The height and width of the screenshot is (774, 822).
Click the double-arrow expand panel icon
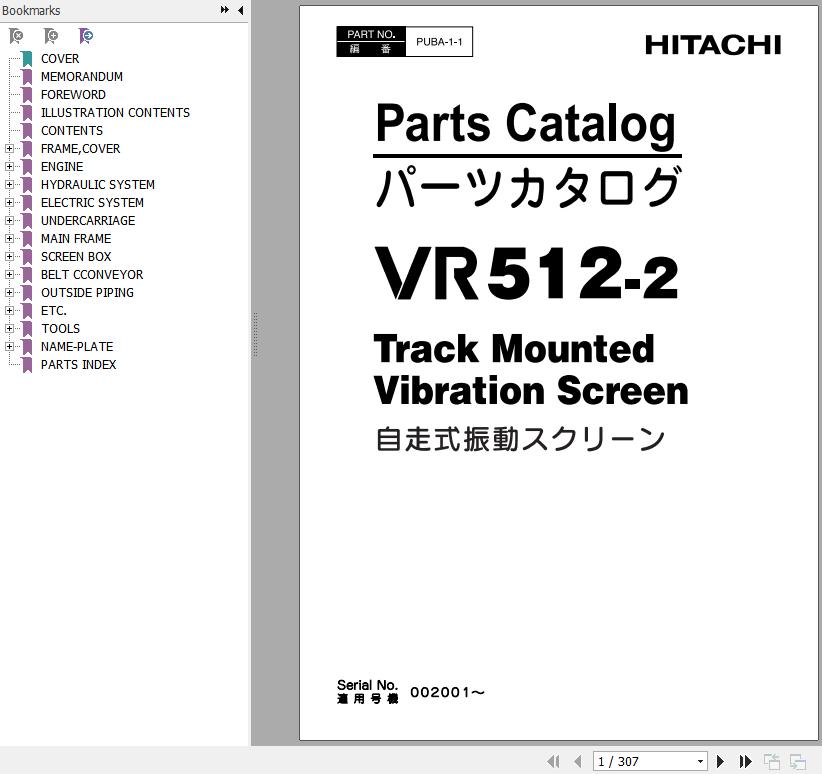coord(225,10)
